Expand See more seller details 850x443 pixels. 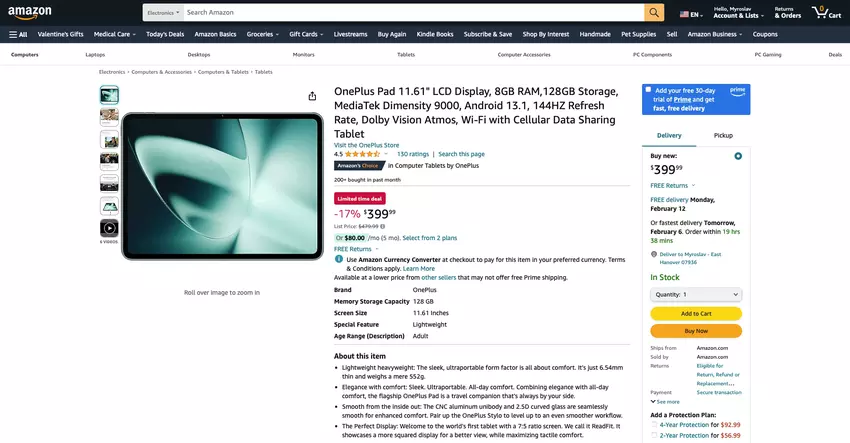(x=665, y=402)
